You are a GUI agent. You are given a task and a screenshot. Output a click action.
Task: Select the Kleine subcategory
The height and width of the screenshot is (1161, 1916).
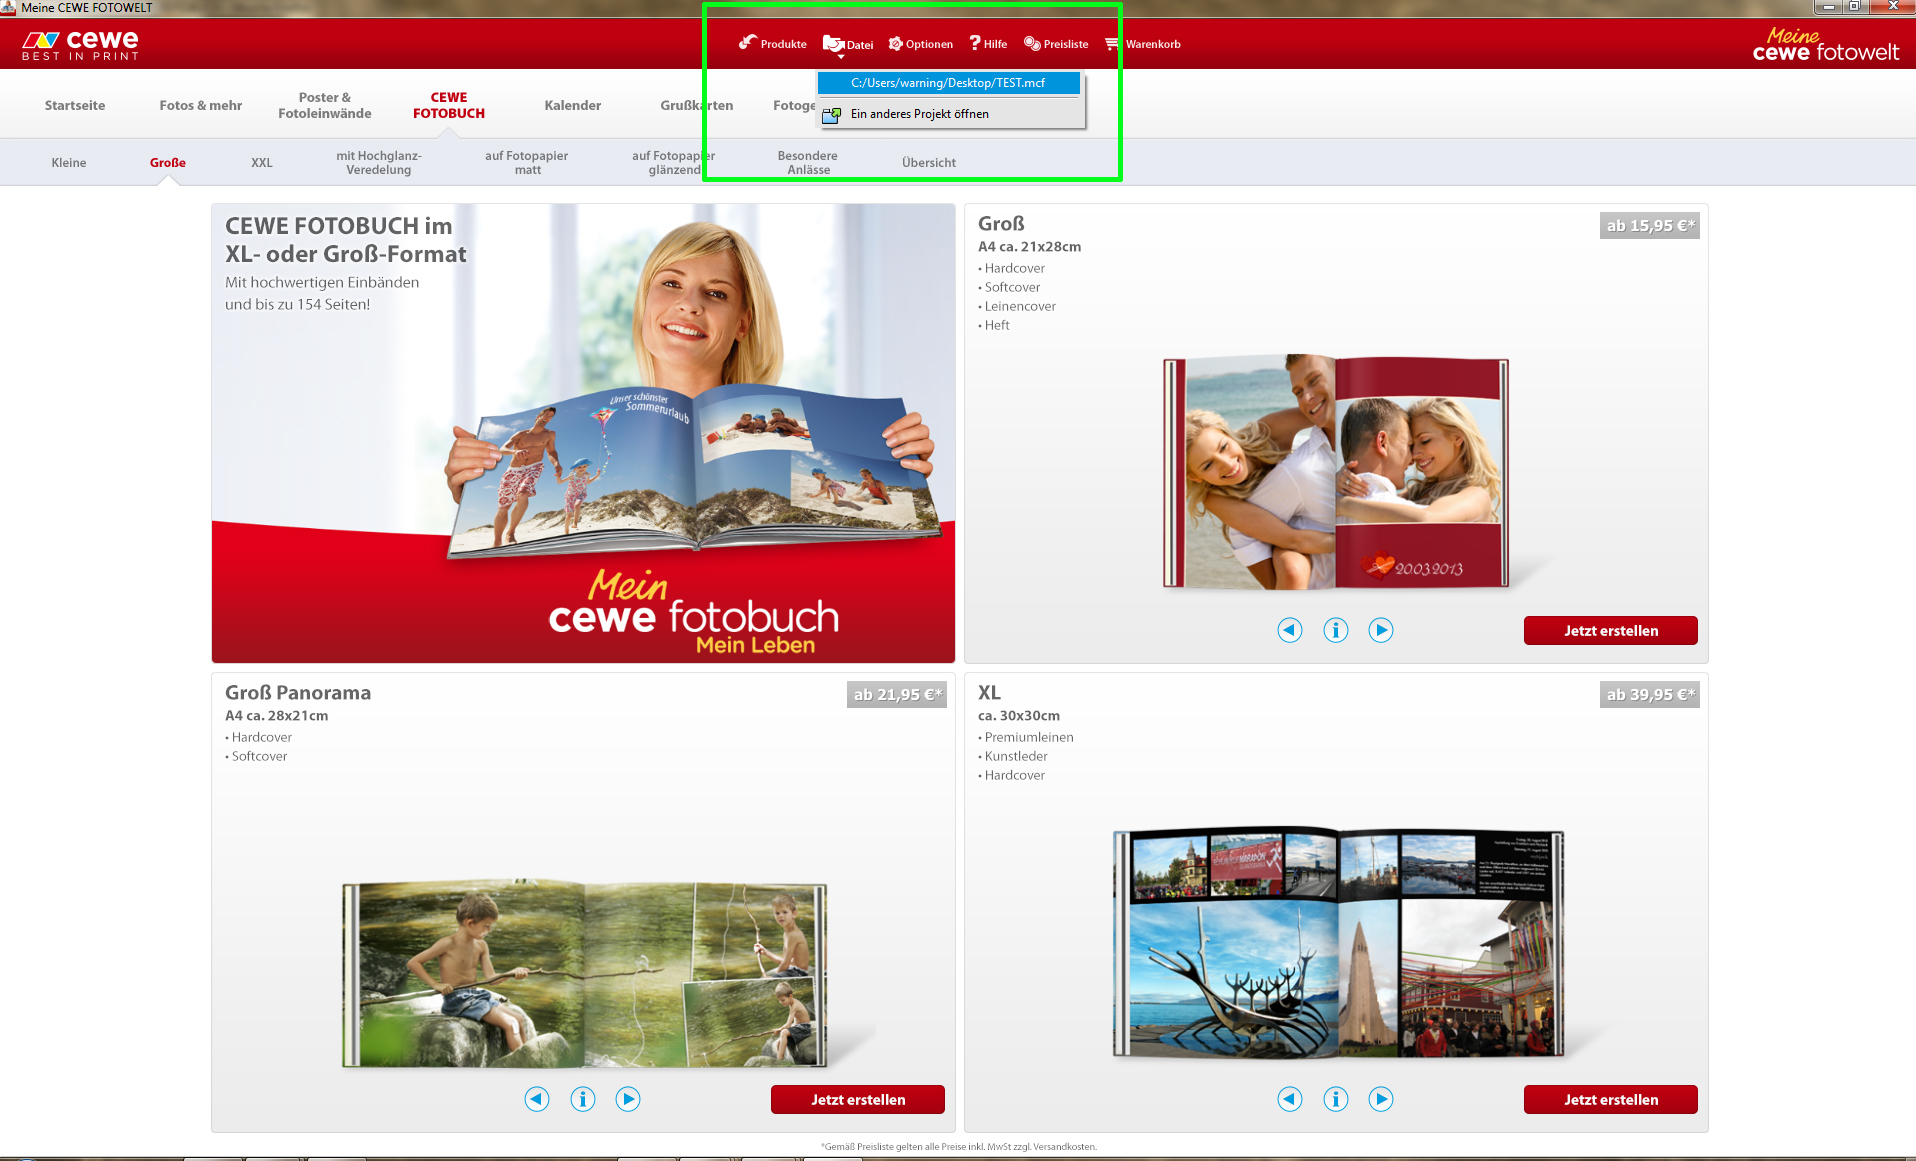69,162
